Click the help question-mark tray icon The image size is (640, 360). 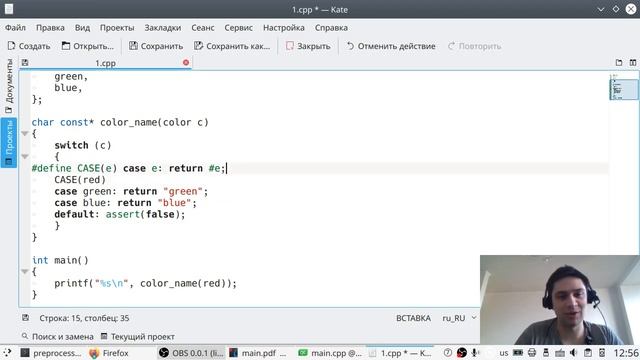coord(448,353)
